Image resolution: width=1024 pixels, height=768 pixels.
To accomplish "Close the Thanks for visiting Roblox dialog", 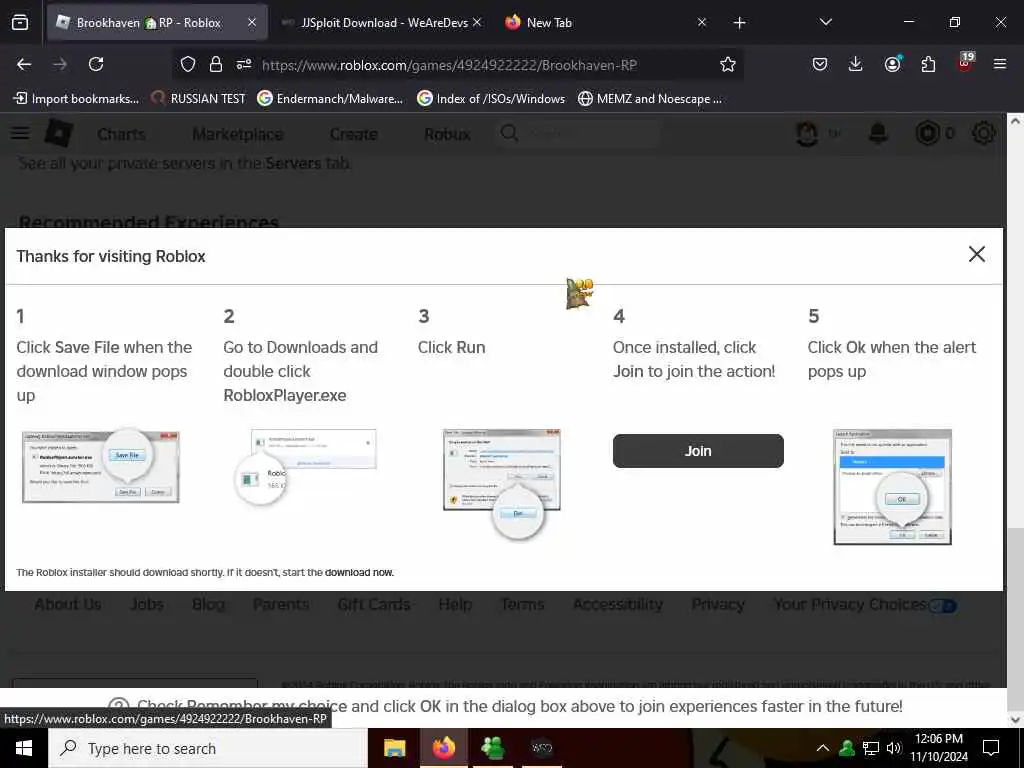I will (976, 254).
